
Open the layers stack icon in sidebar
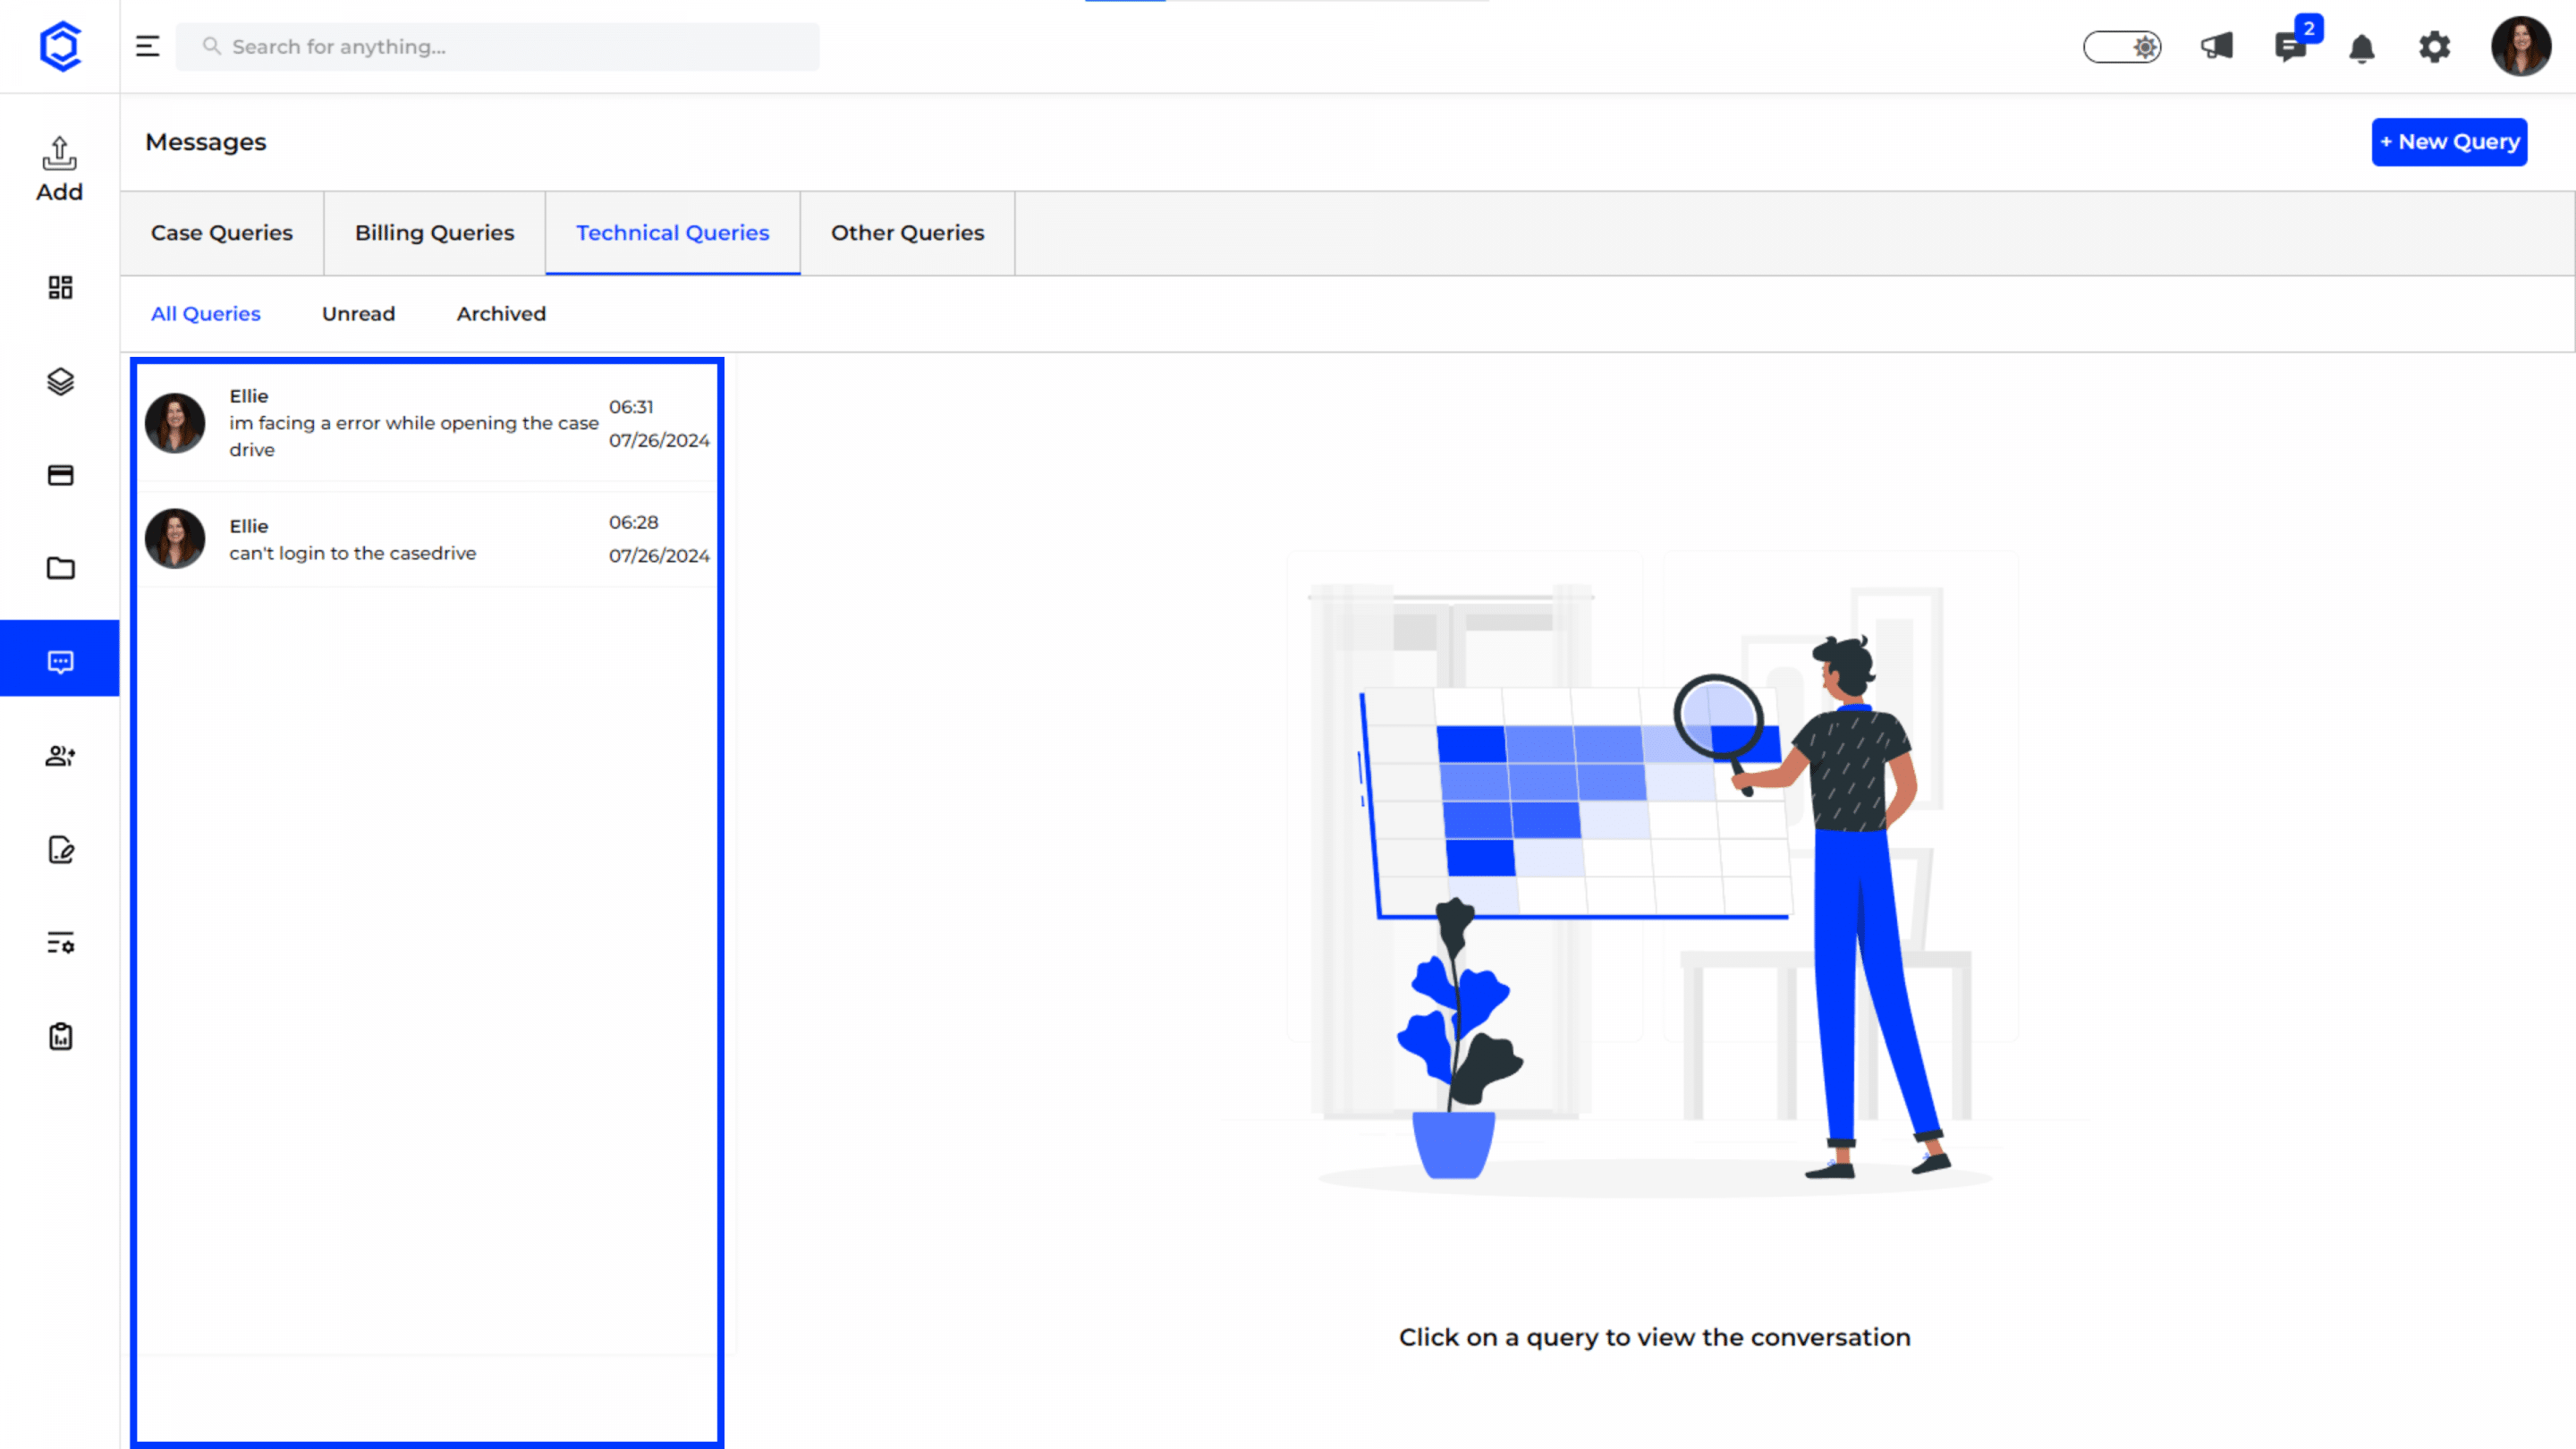60,381
